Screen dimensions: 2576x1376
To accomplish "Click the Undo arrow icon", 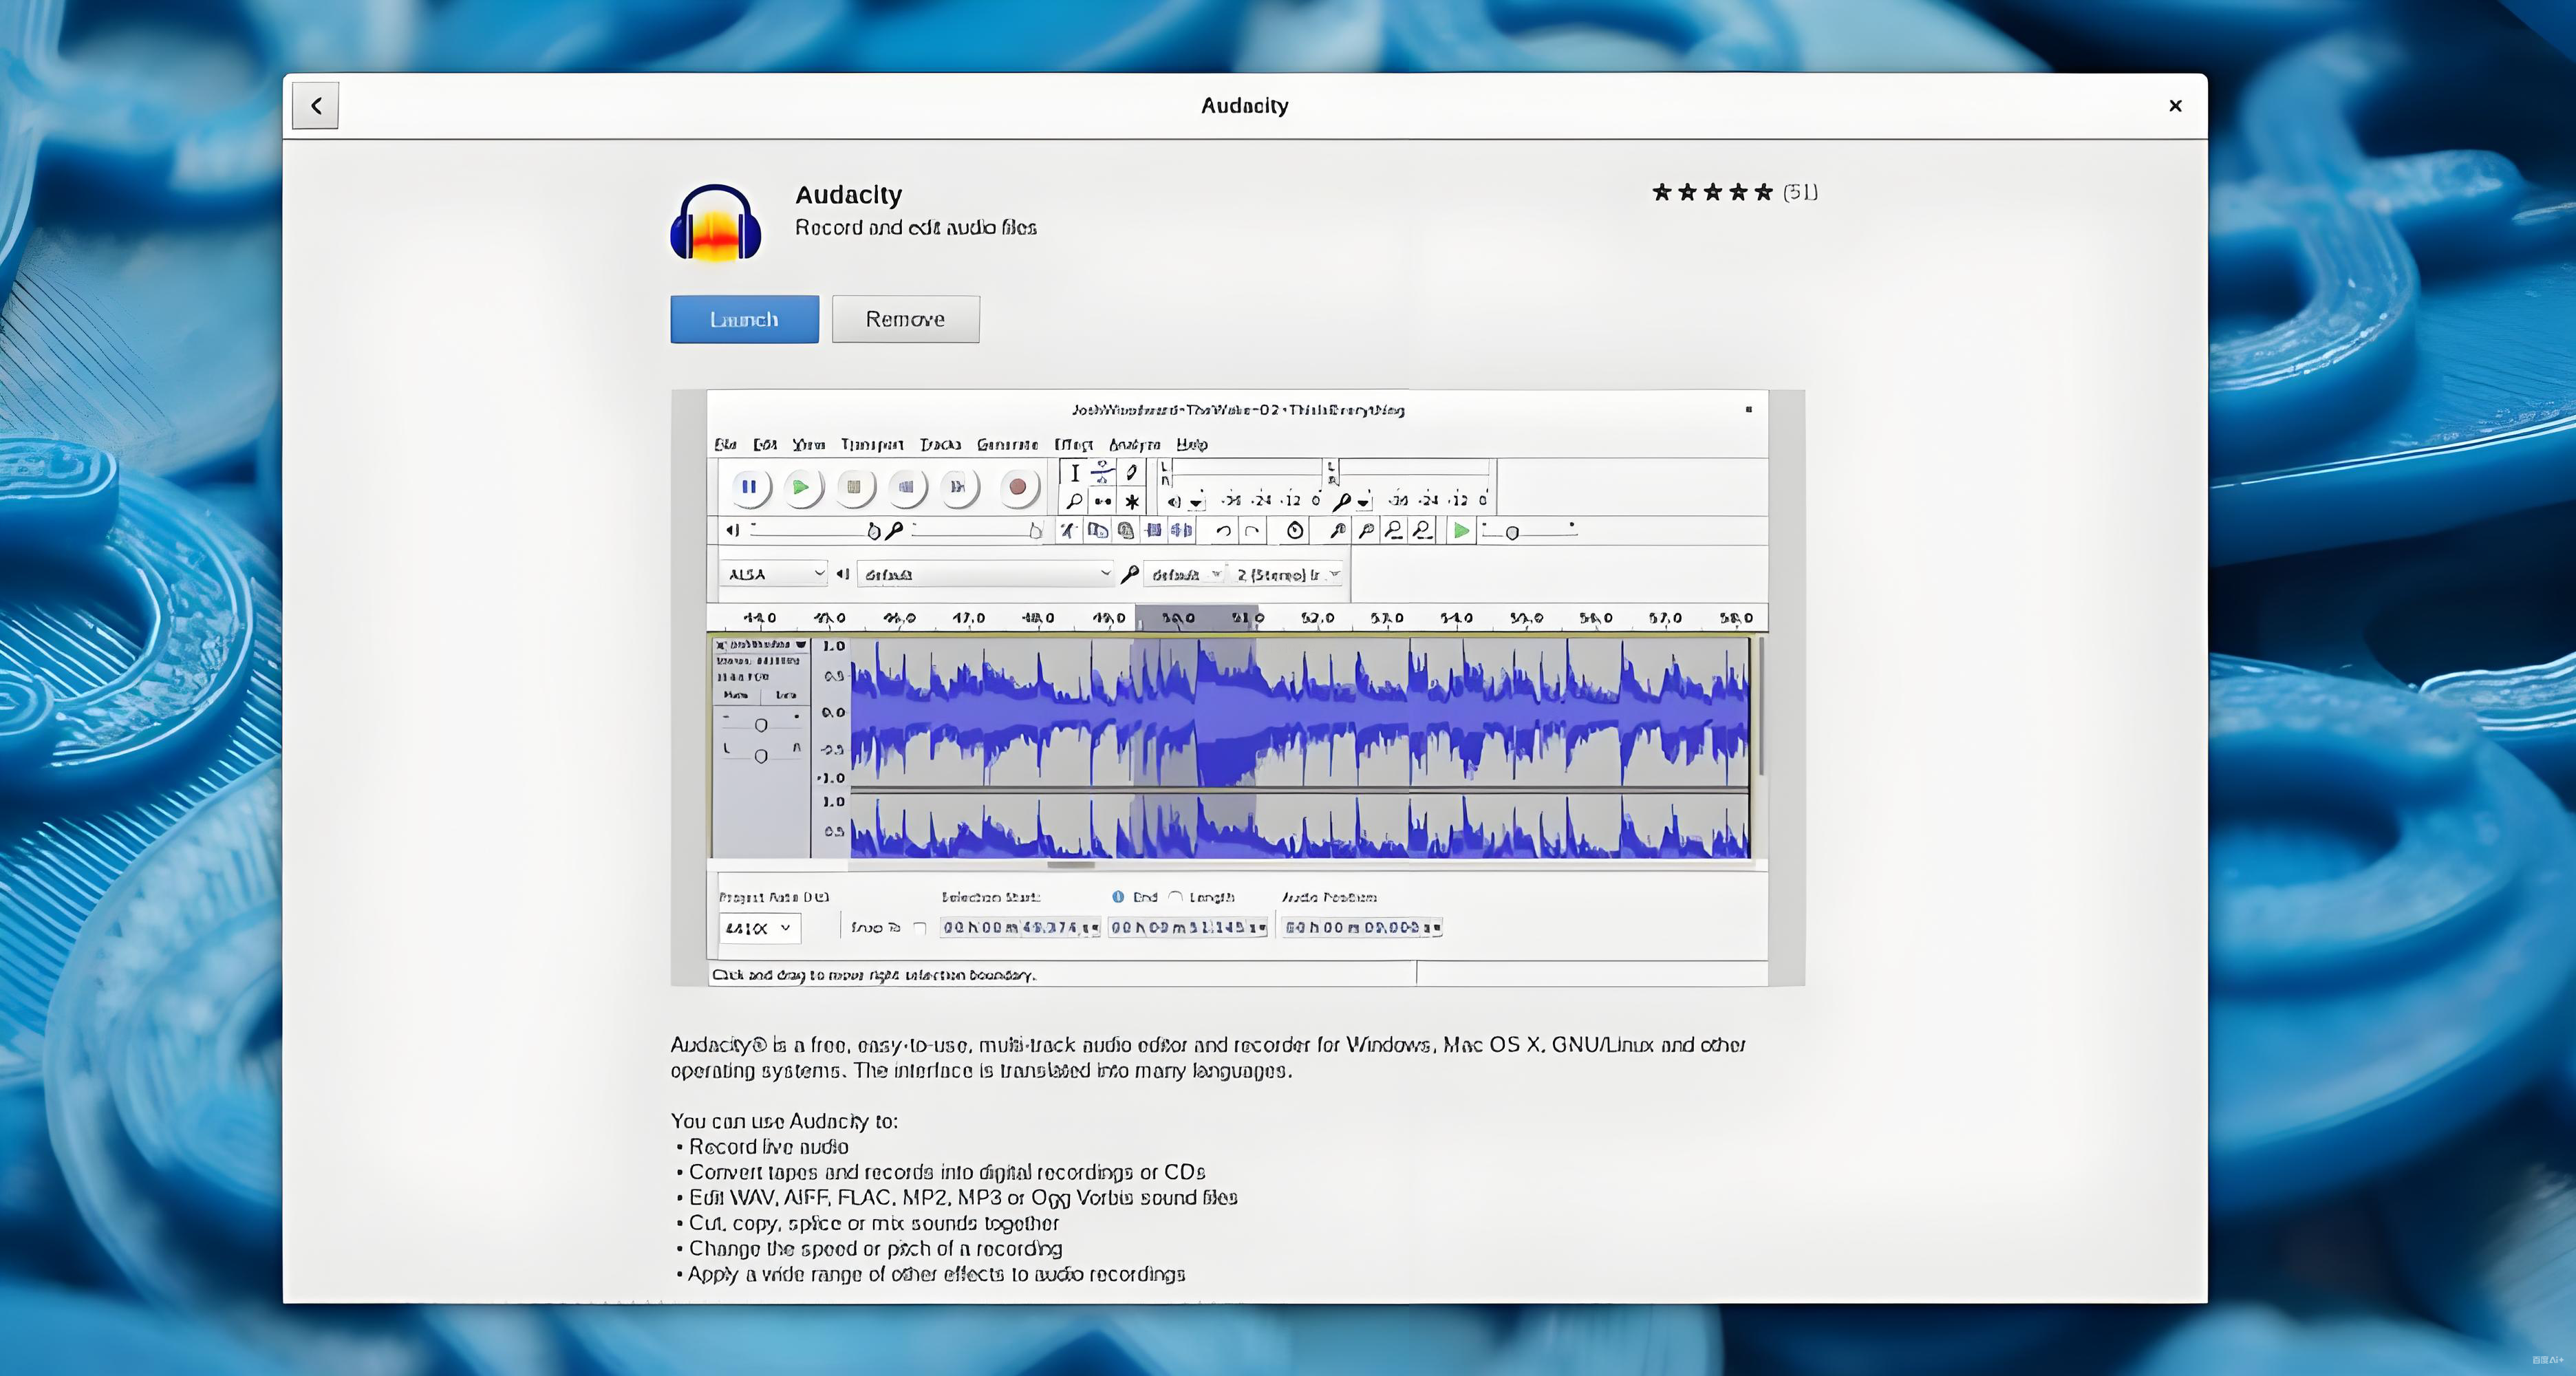I will 1223,531.
